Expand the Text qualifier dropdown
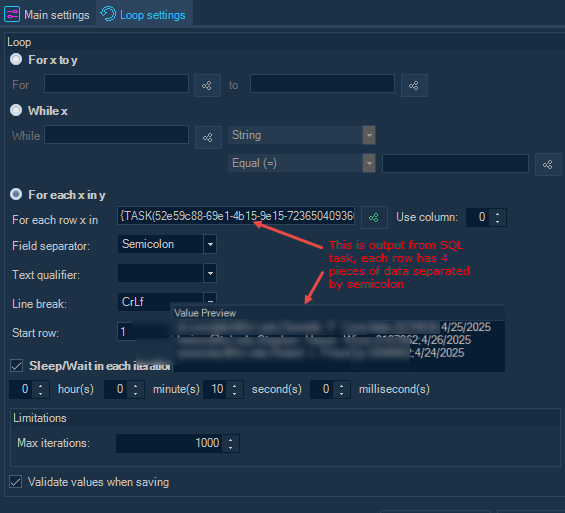Image resolution: width=565 pixels, height=513 pixels. click(167, 273)
